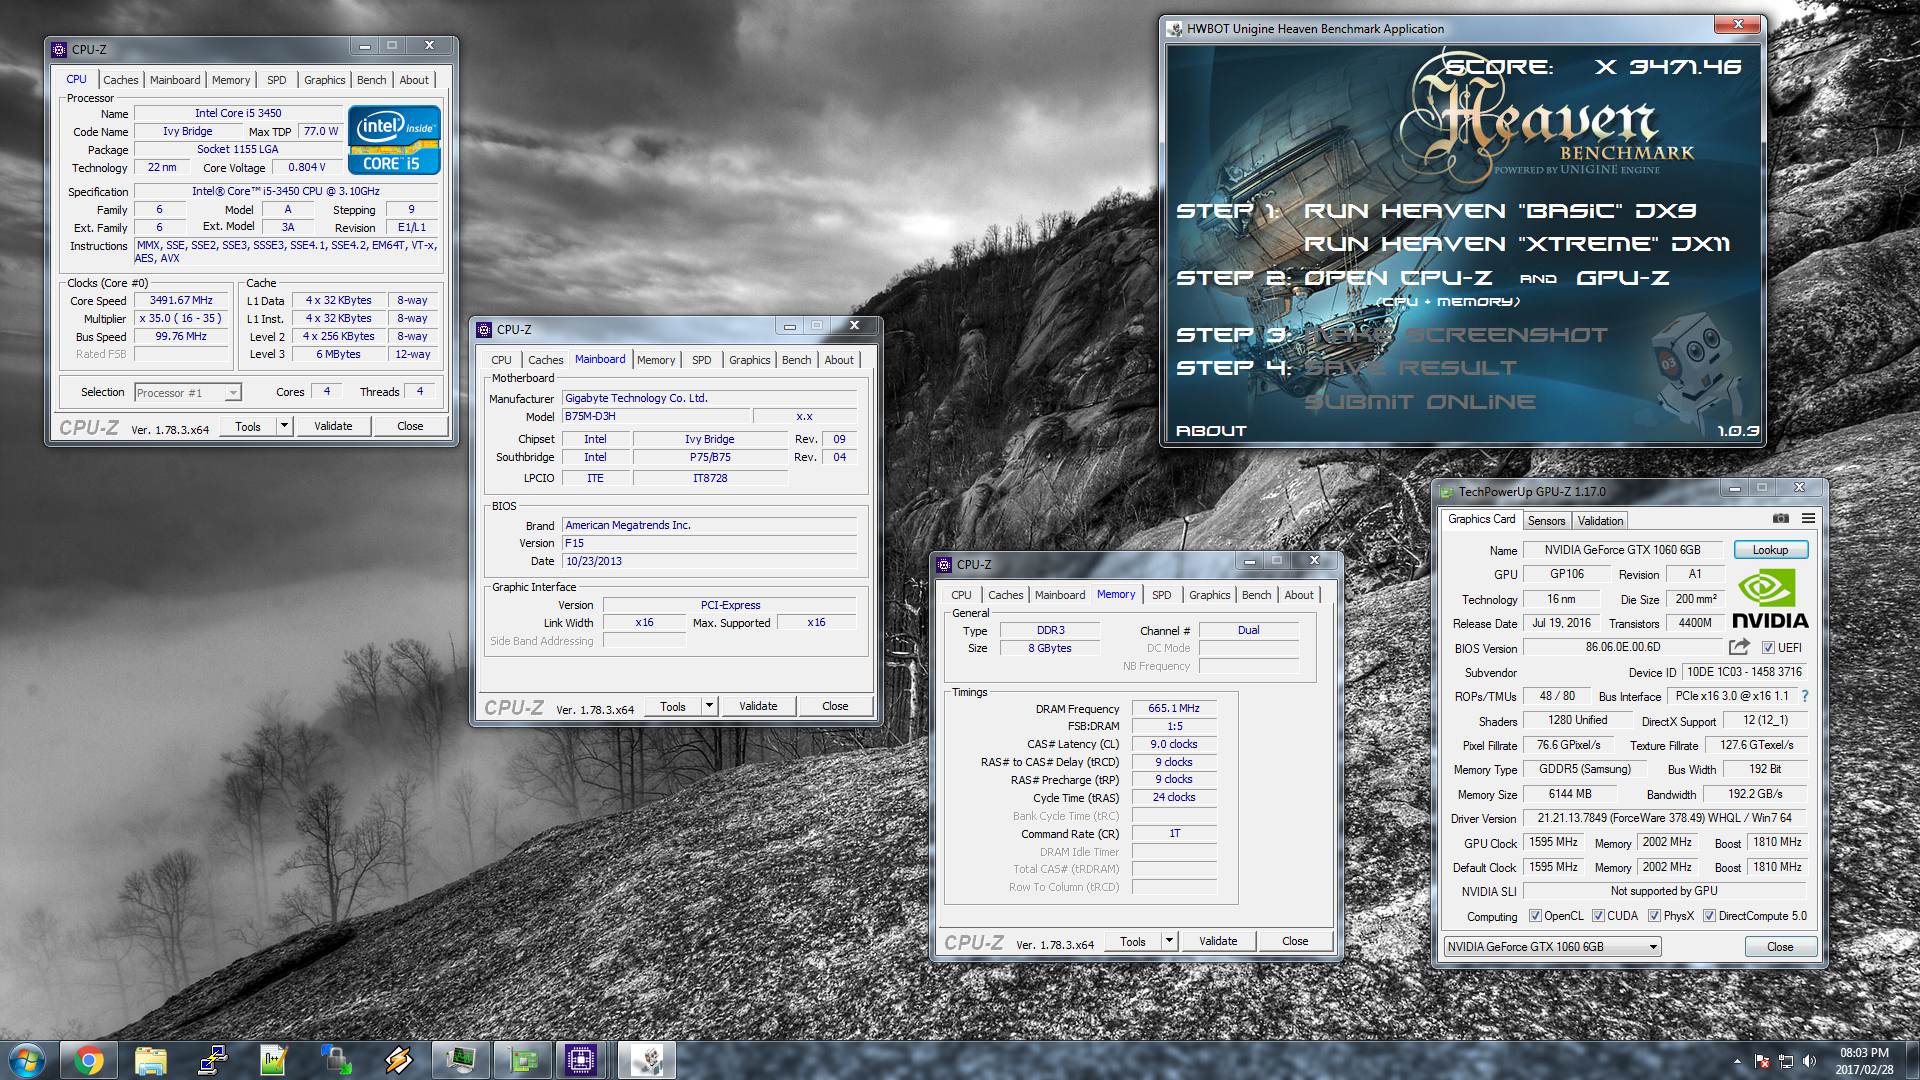This screenshot has height=1080, width=1920.
Task: Expand Tools arrow in the CPU-Z Memory window
Action: pyautogui.click(x=1169, y=941)
